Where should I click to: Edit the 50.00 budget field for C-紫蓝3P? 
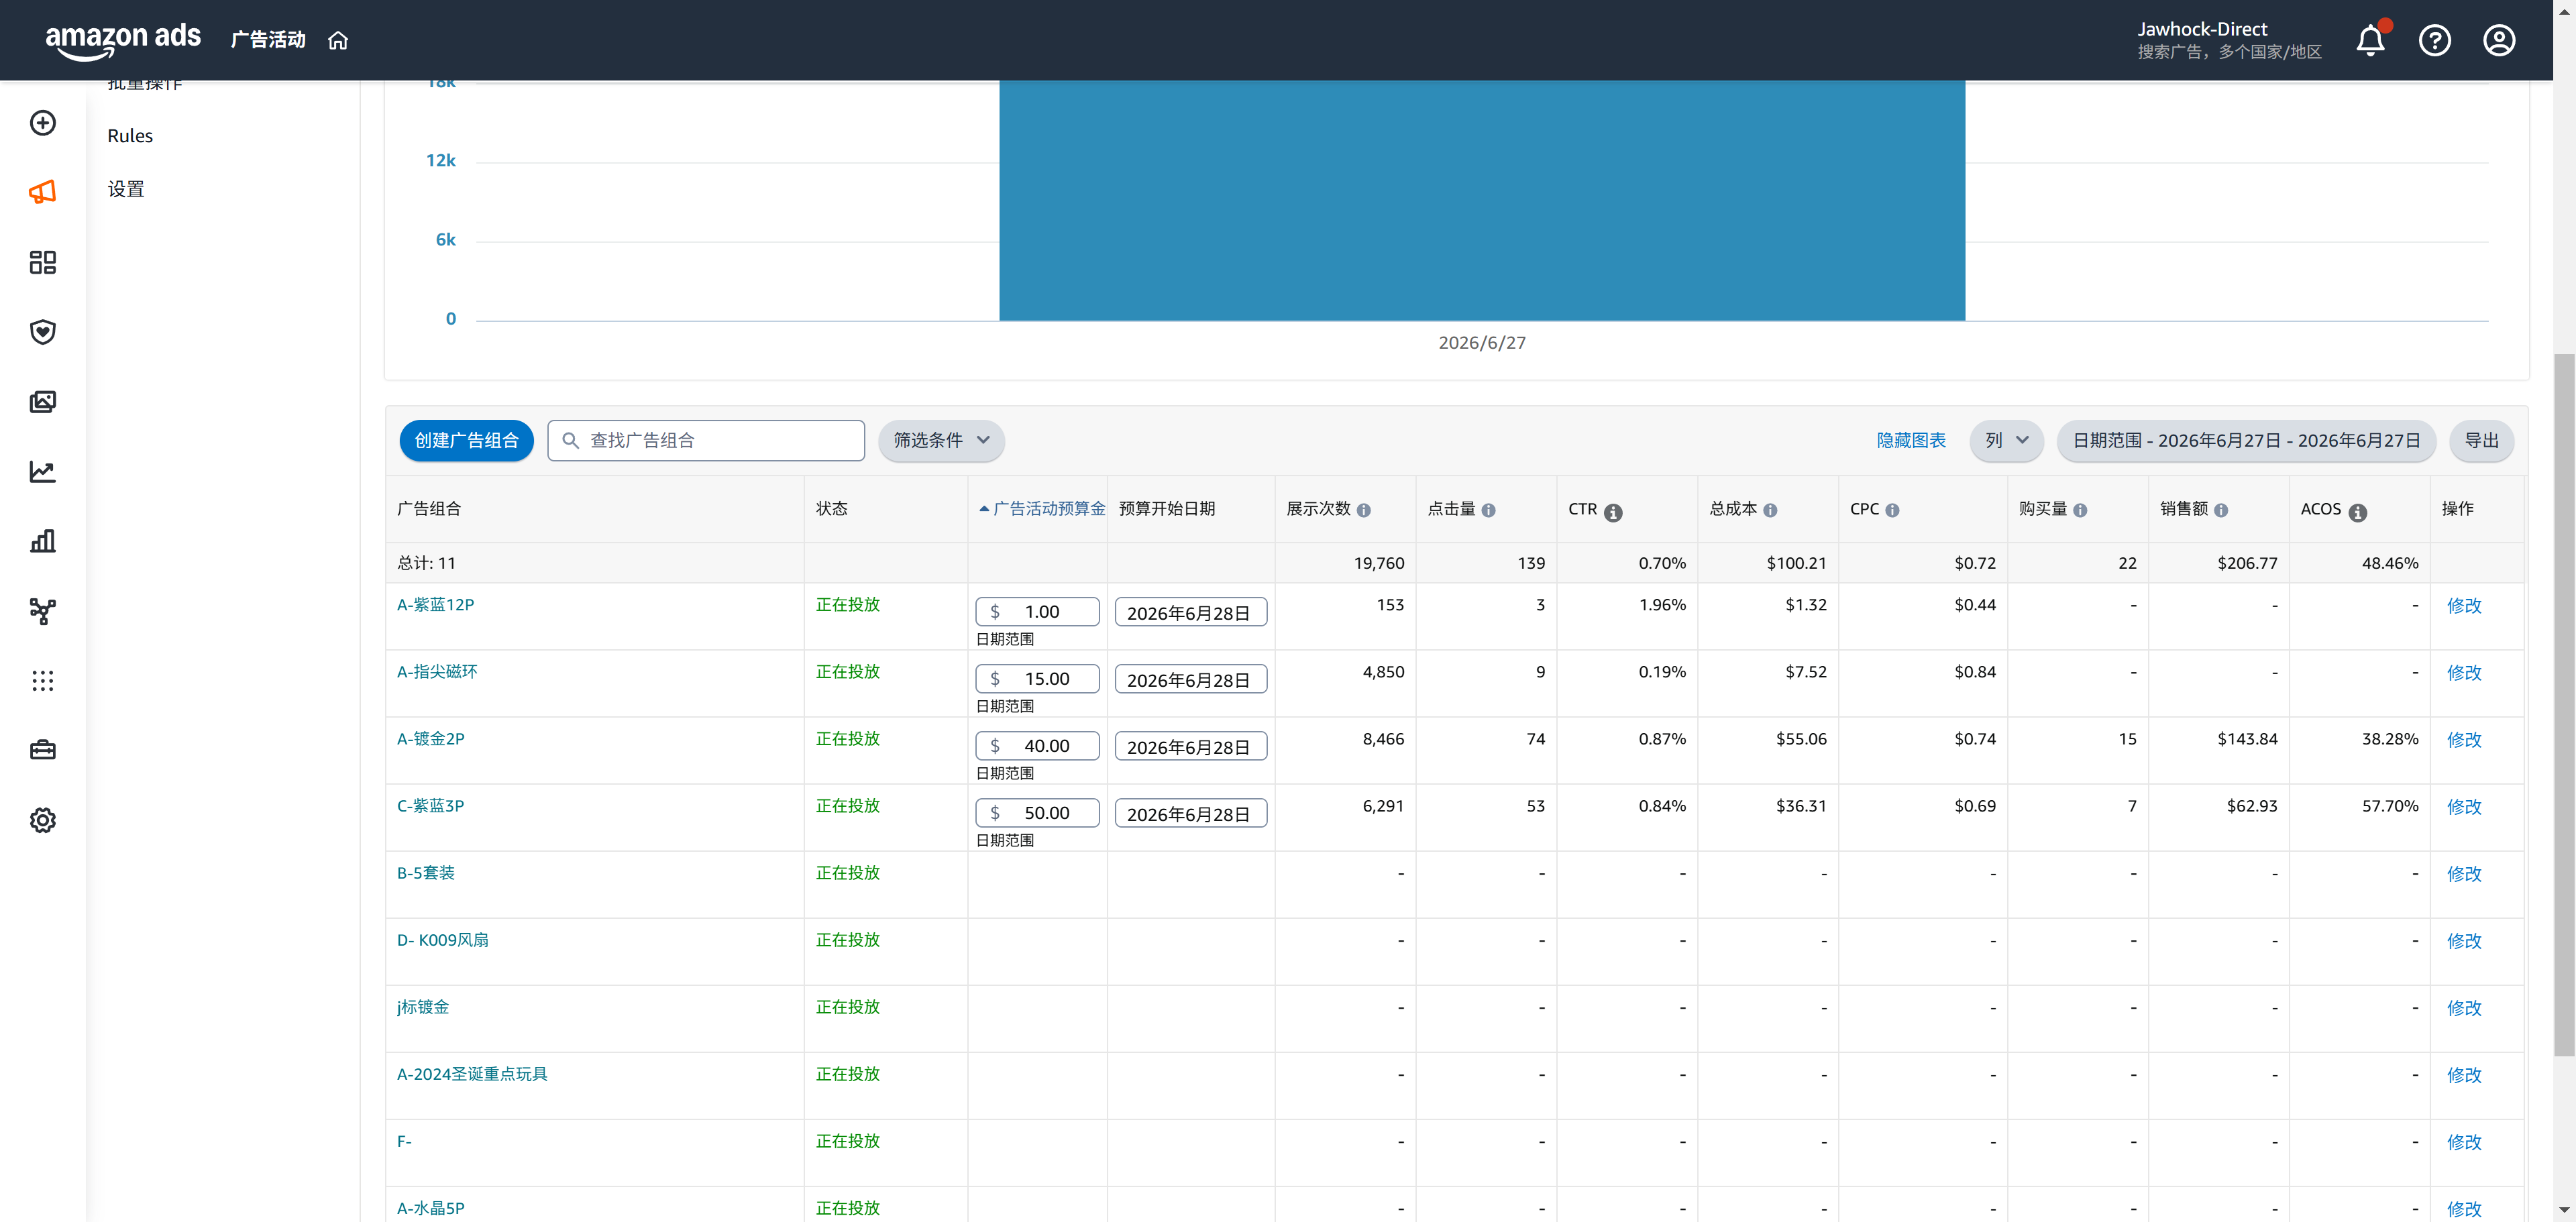point(1037,813)
